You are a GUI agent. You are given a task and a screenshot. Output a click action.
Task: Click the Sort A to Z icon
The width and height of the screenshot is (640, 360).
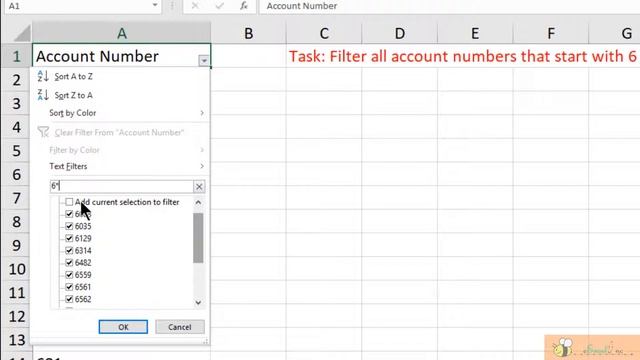[x=43, y=76]
